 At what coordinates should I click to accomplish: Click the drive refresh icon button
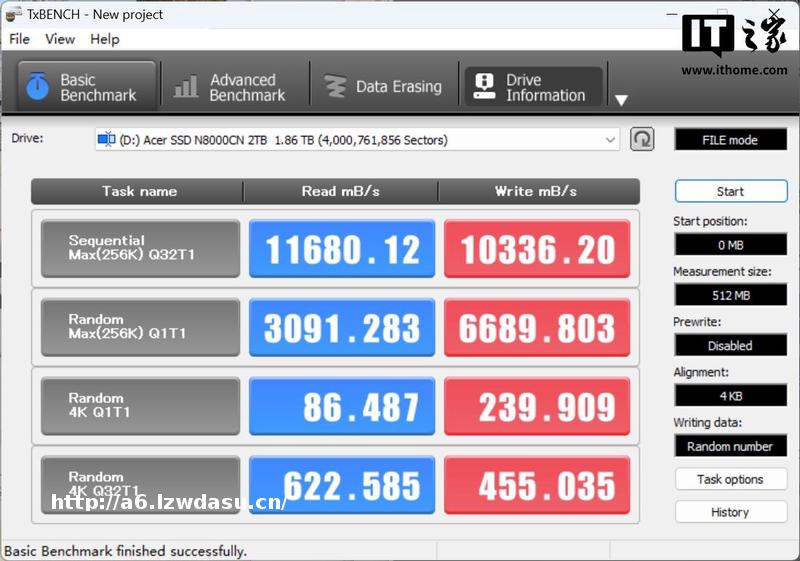(642, 139)
